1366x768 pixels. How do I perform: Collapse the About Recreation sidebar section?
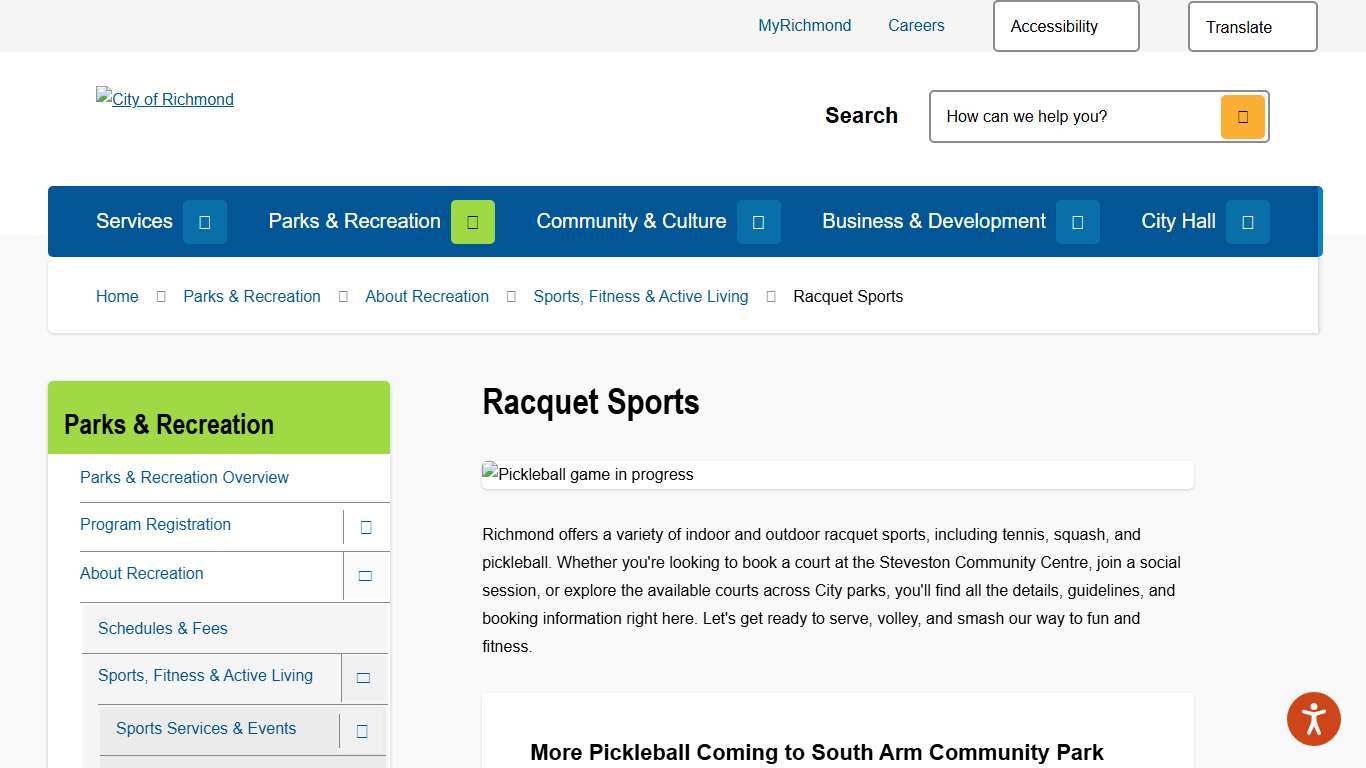(365, 575)
